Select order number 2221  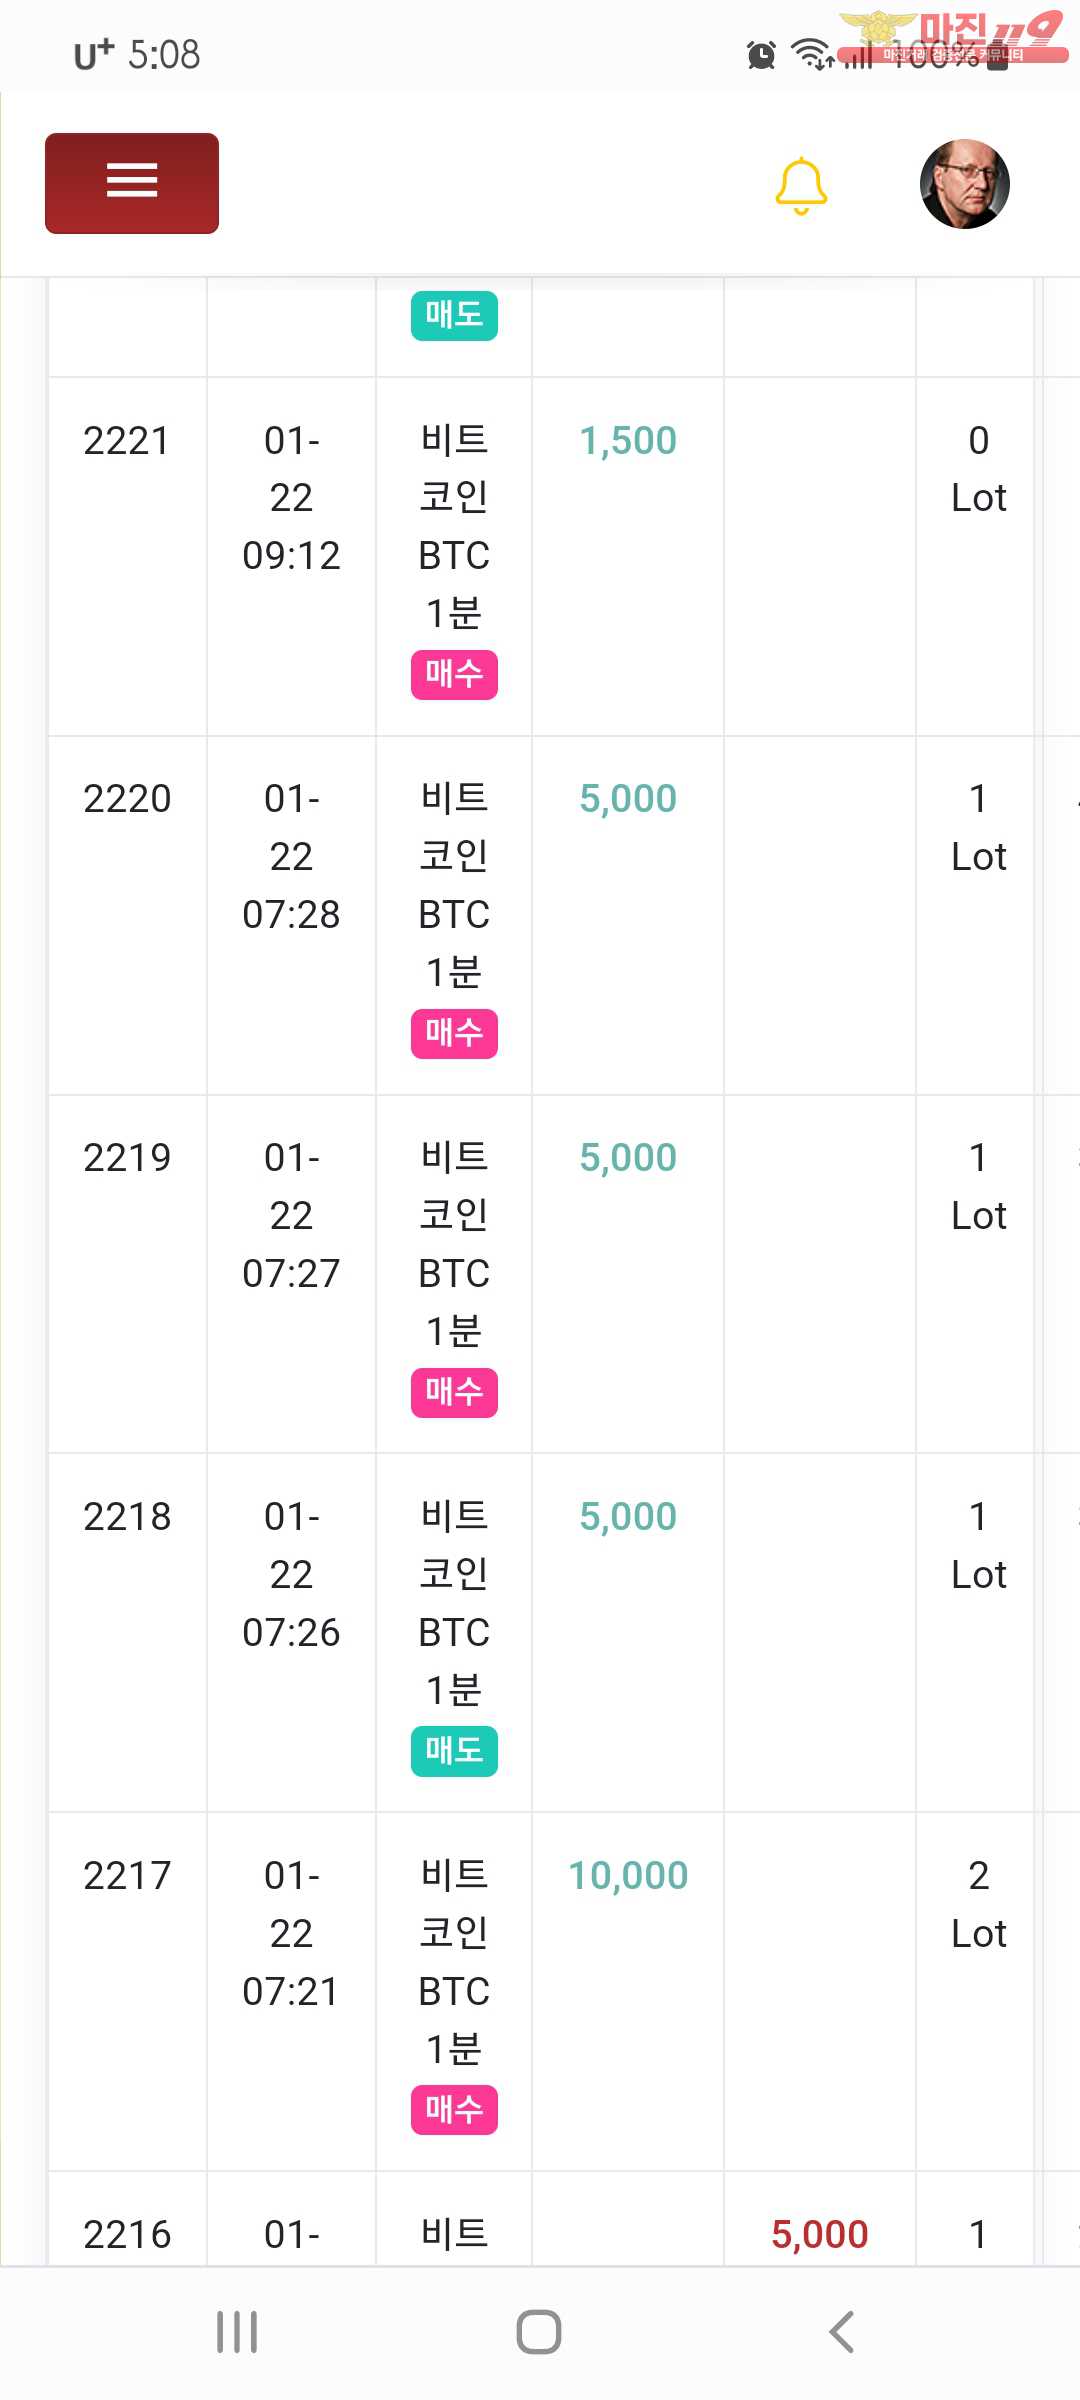(127, 441)
